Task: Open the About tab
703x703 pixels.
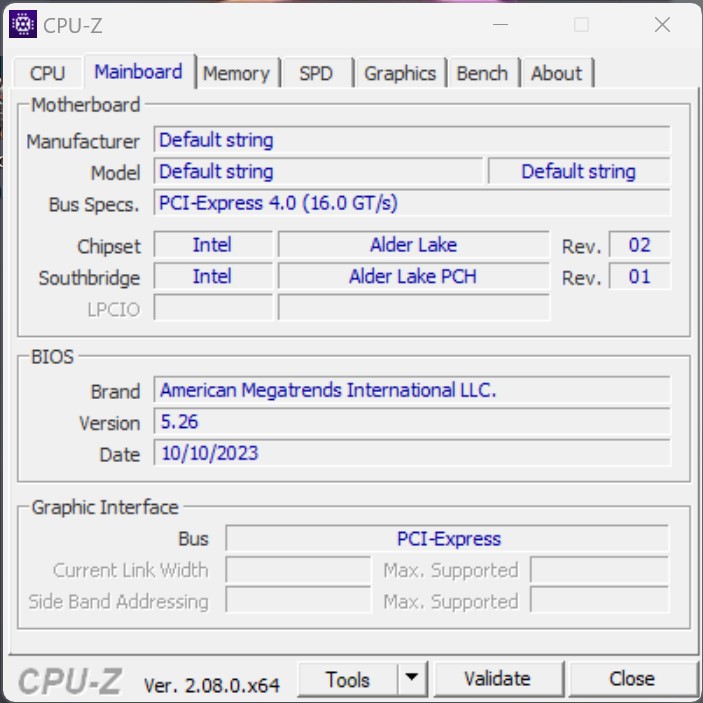Action: point(557,73)
